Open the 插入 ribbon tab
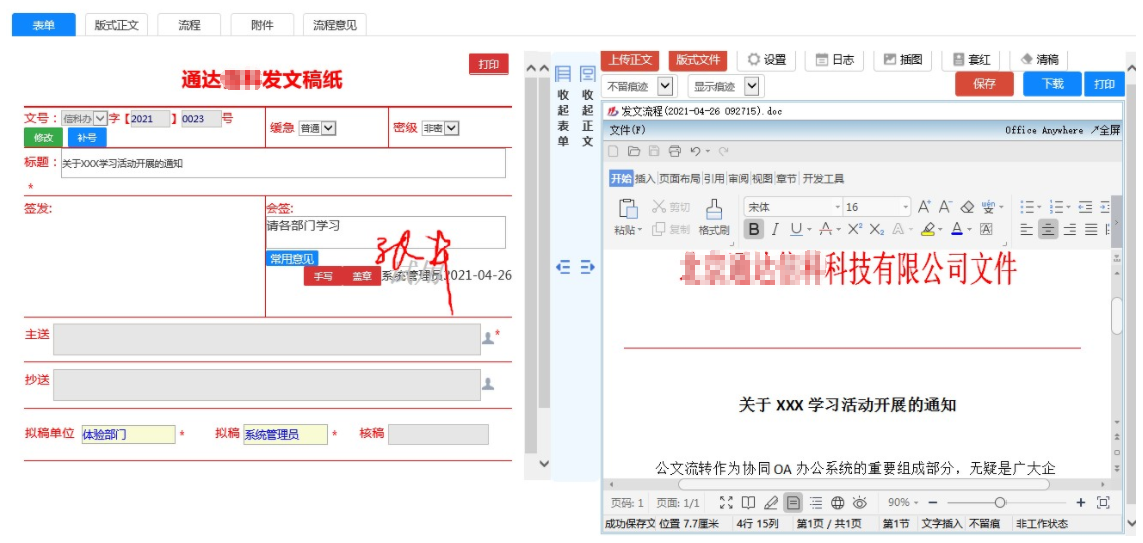 pos(645,179)
